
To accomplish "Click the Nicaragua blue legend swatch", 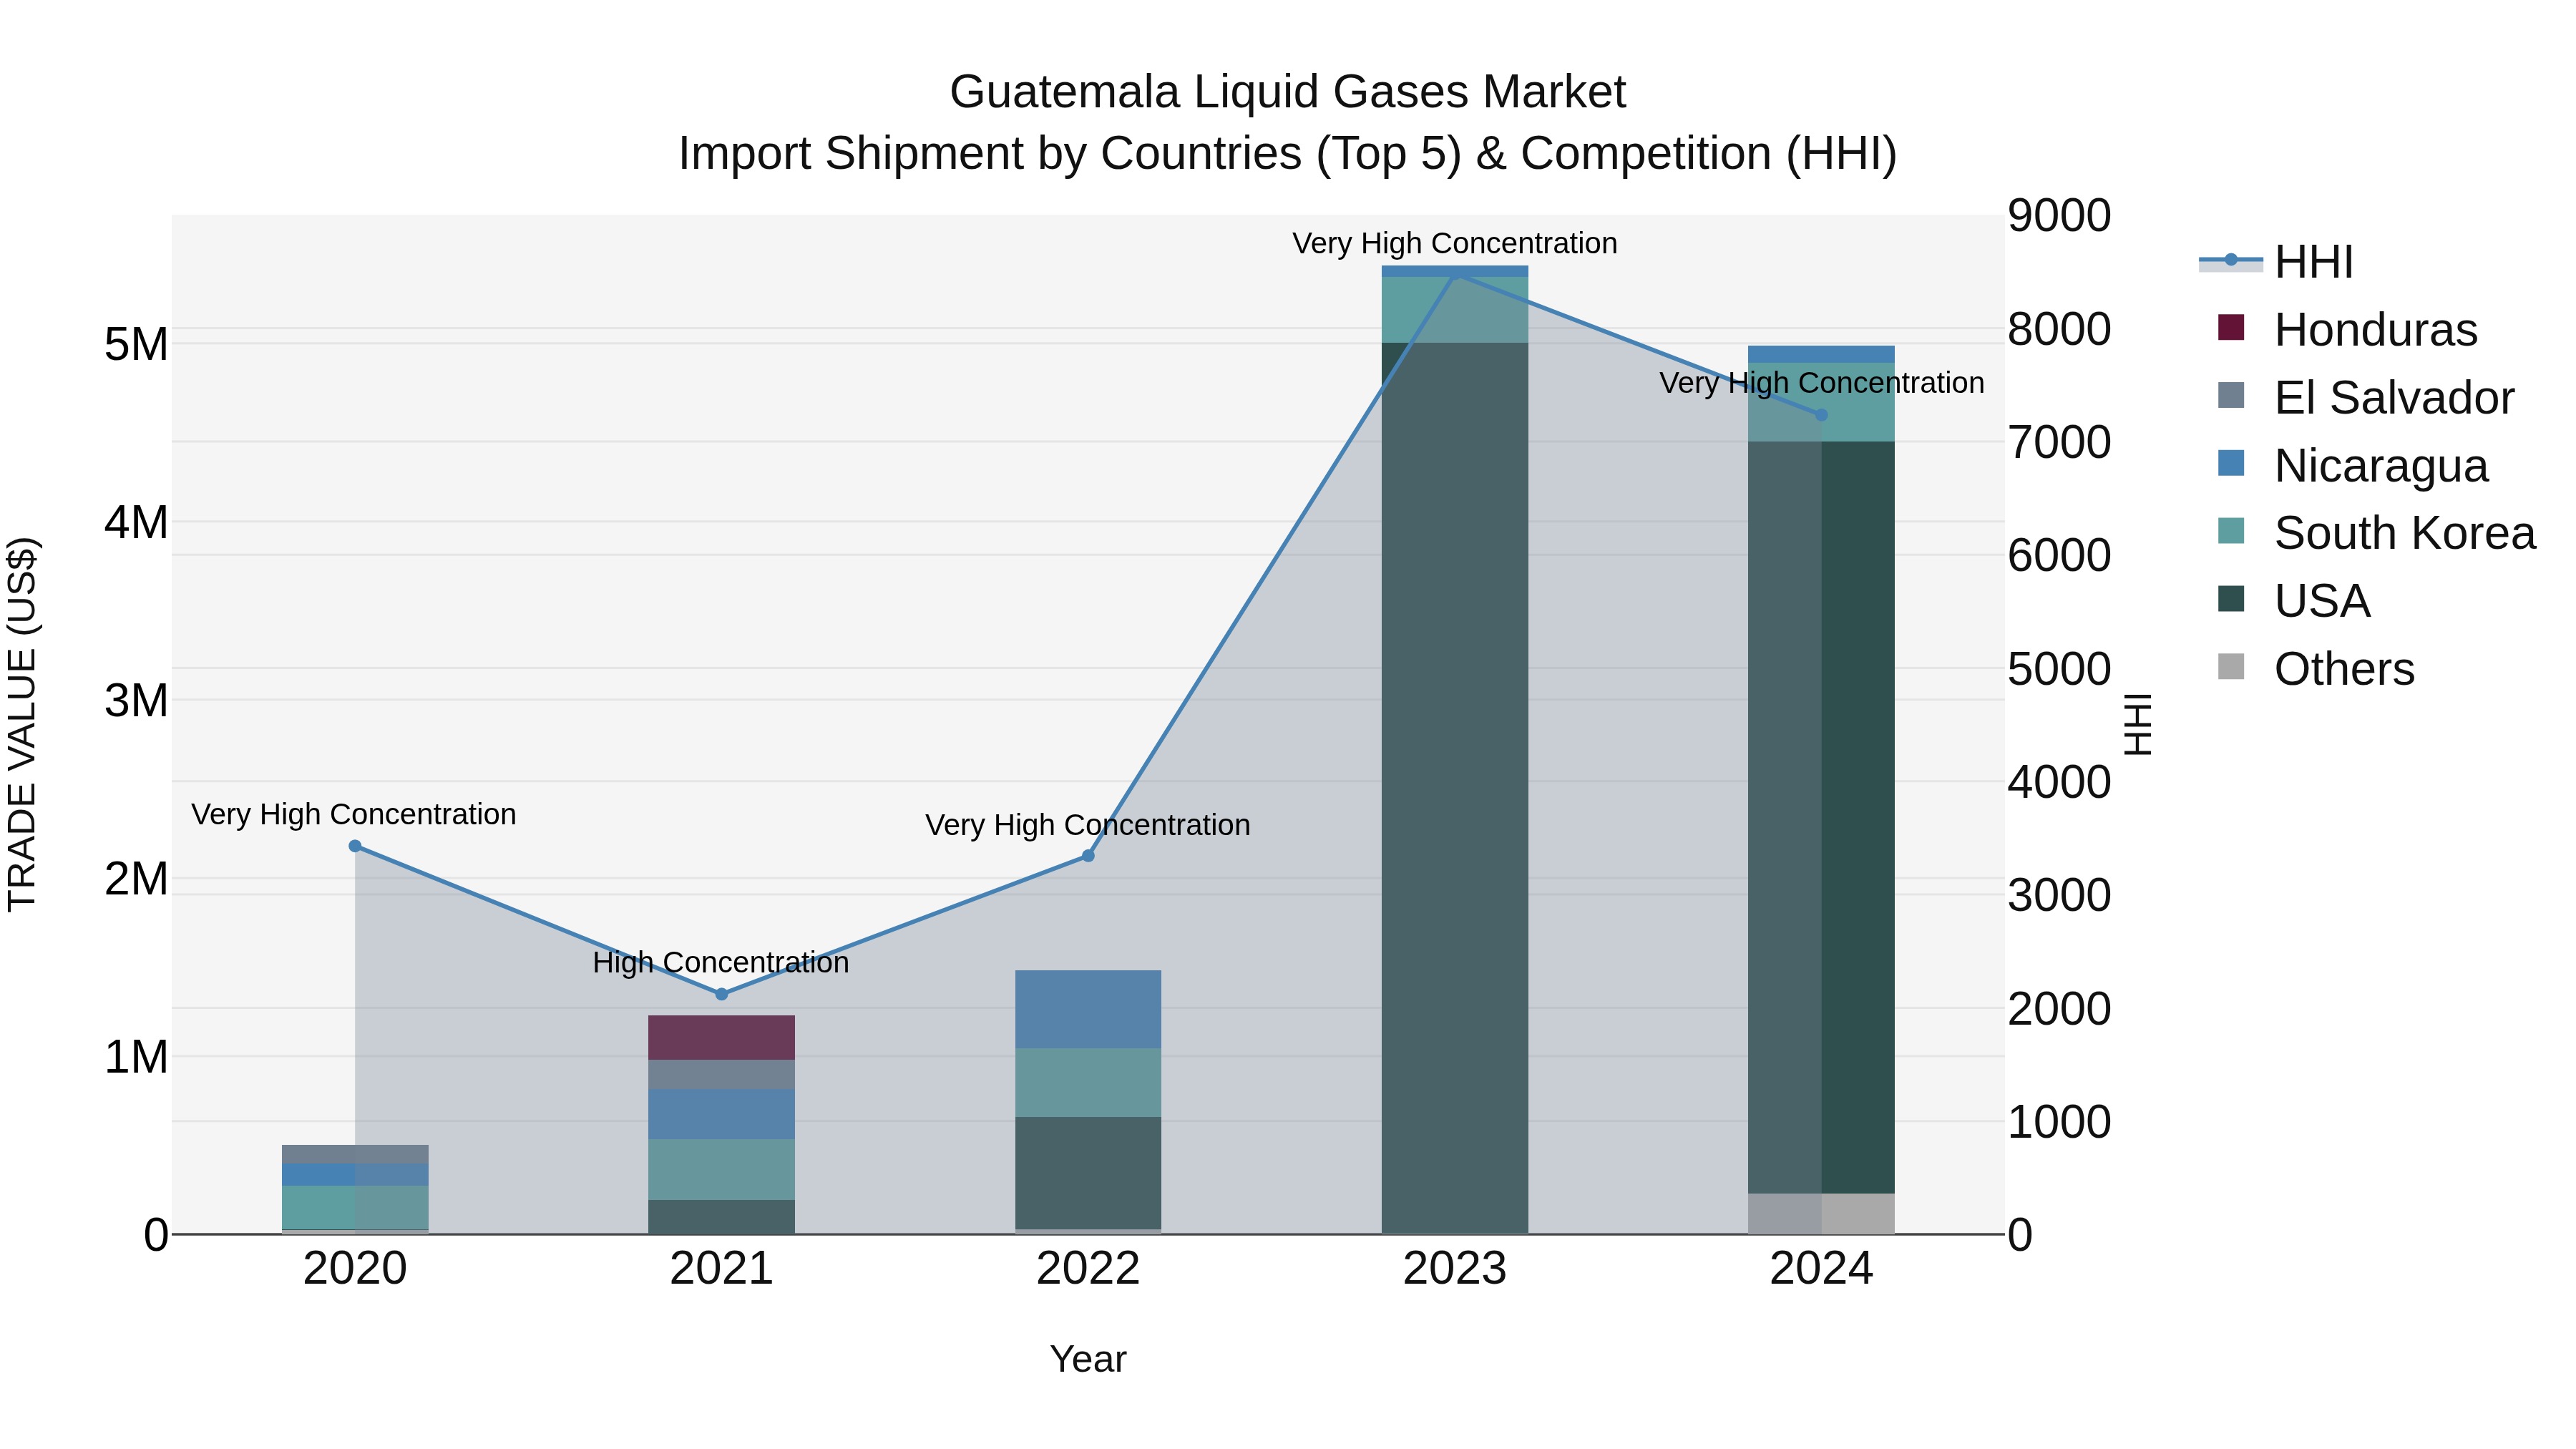I will coord(2231,463).
